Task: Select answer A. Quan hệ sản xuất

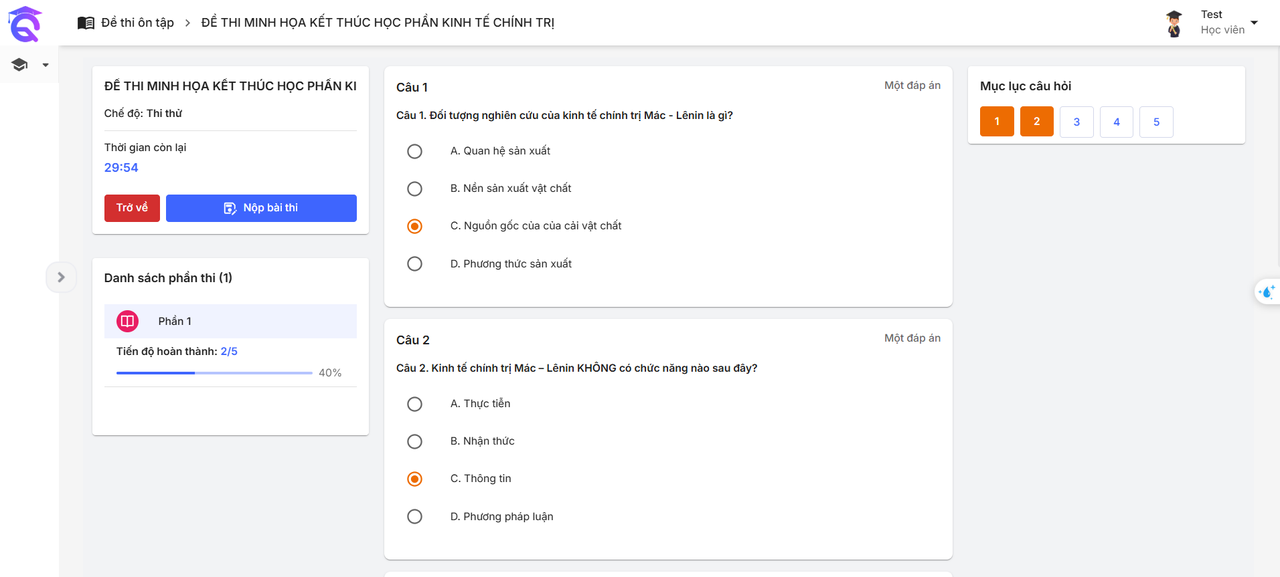Action: (x=415, y=151)
